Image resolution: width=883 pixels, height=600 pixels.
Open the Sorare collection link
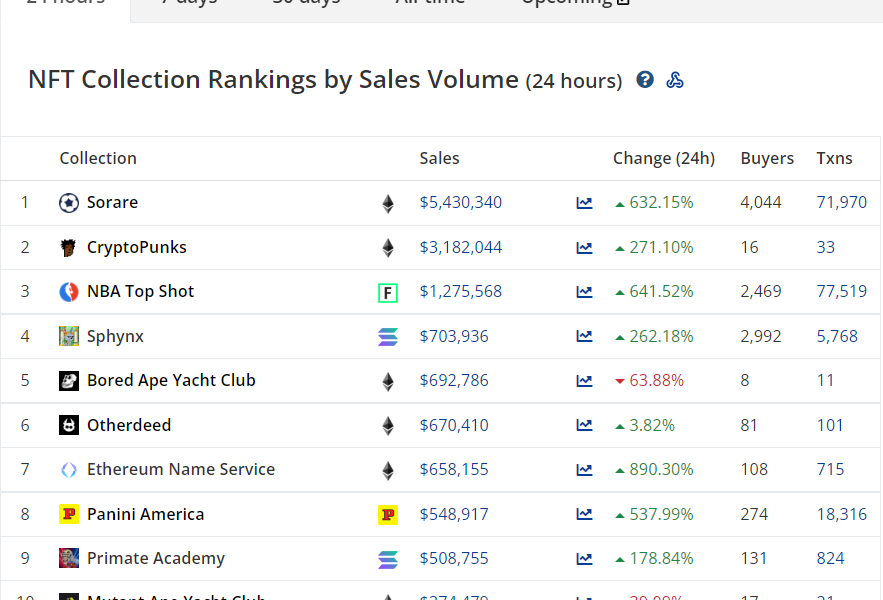click(x=112, y=202)
